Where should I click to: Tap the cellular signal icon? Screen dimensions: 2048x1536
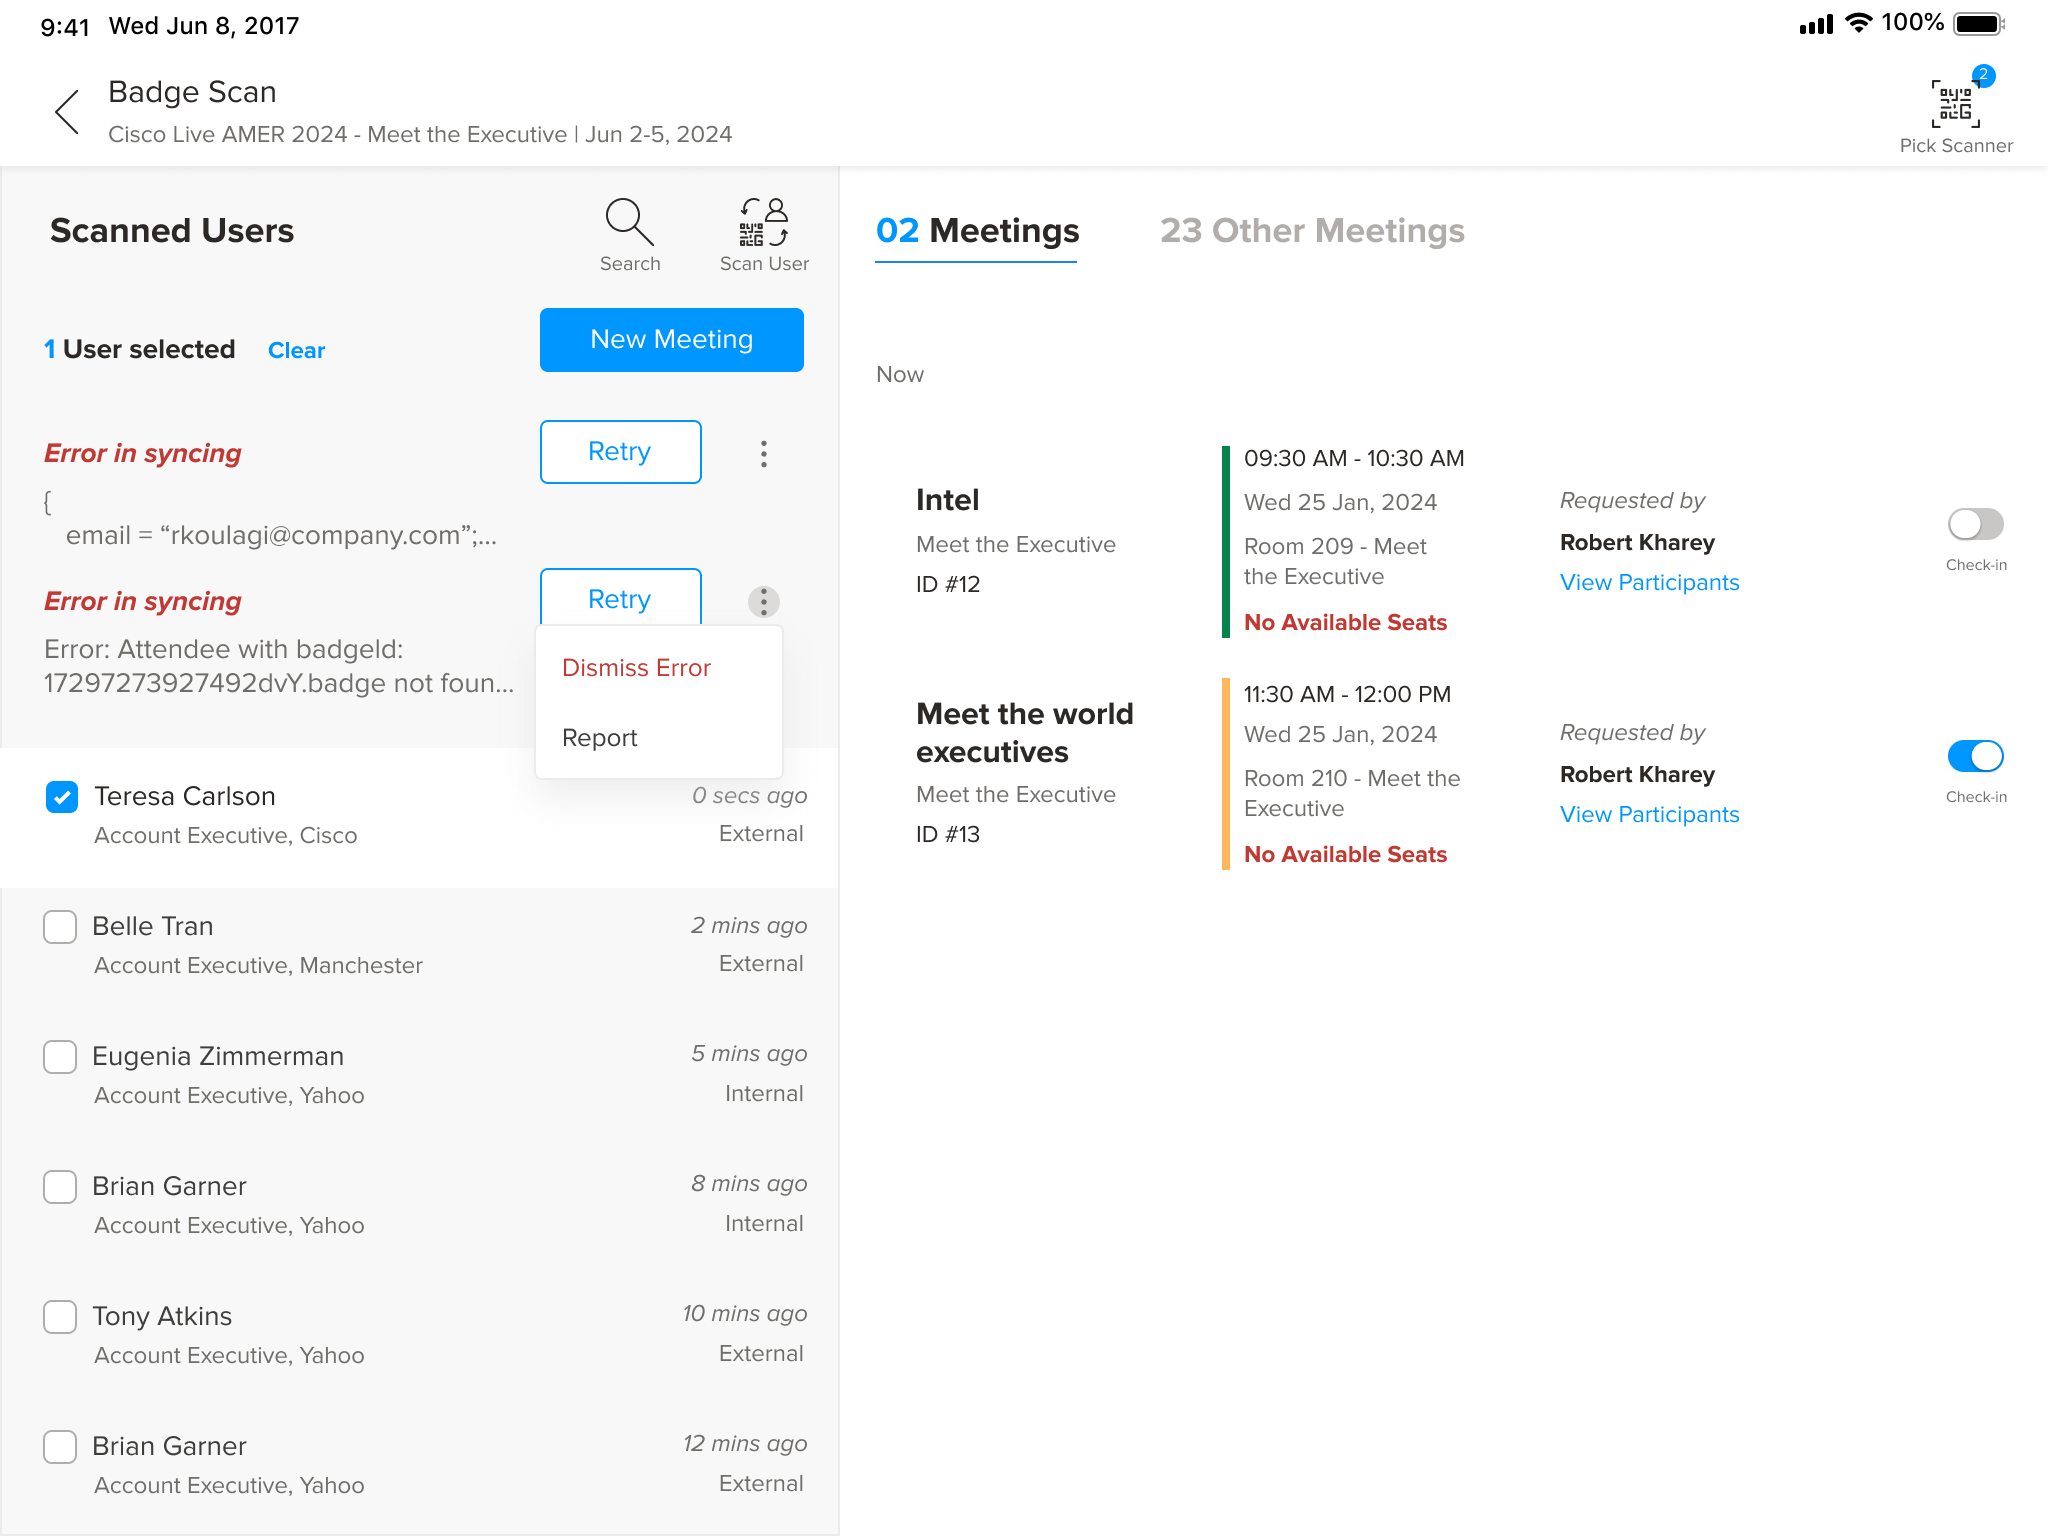coord(1816,25)
